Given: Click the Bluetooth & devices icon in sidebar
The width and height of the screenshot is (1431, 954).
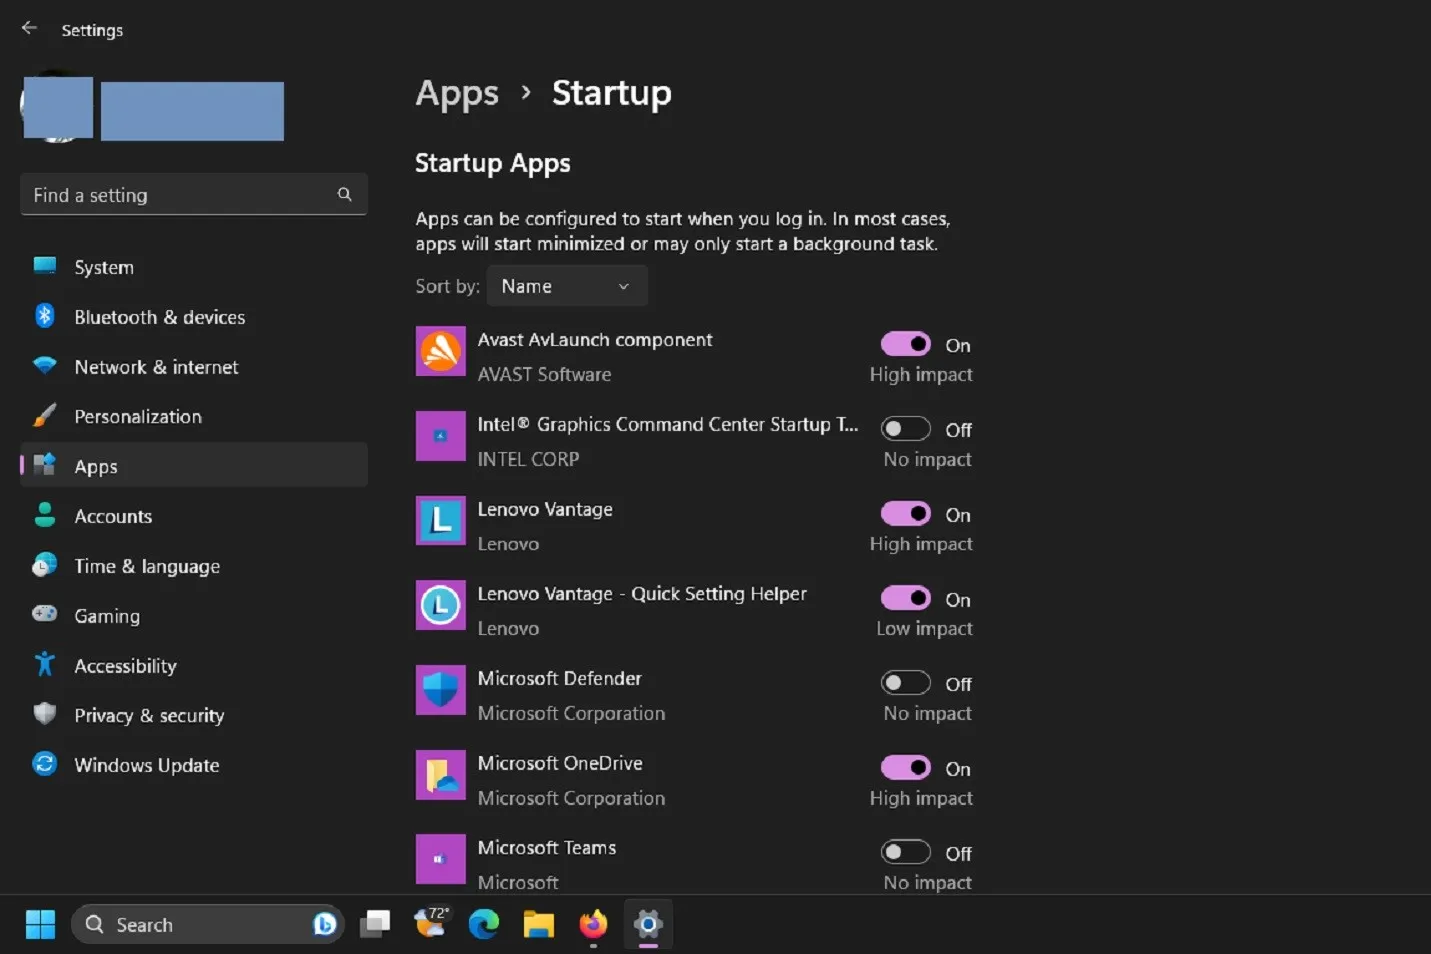Looking at the screenshot, I should point(44,315).
